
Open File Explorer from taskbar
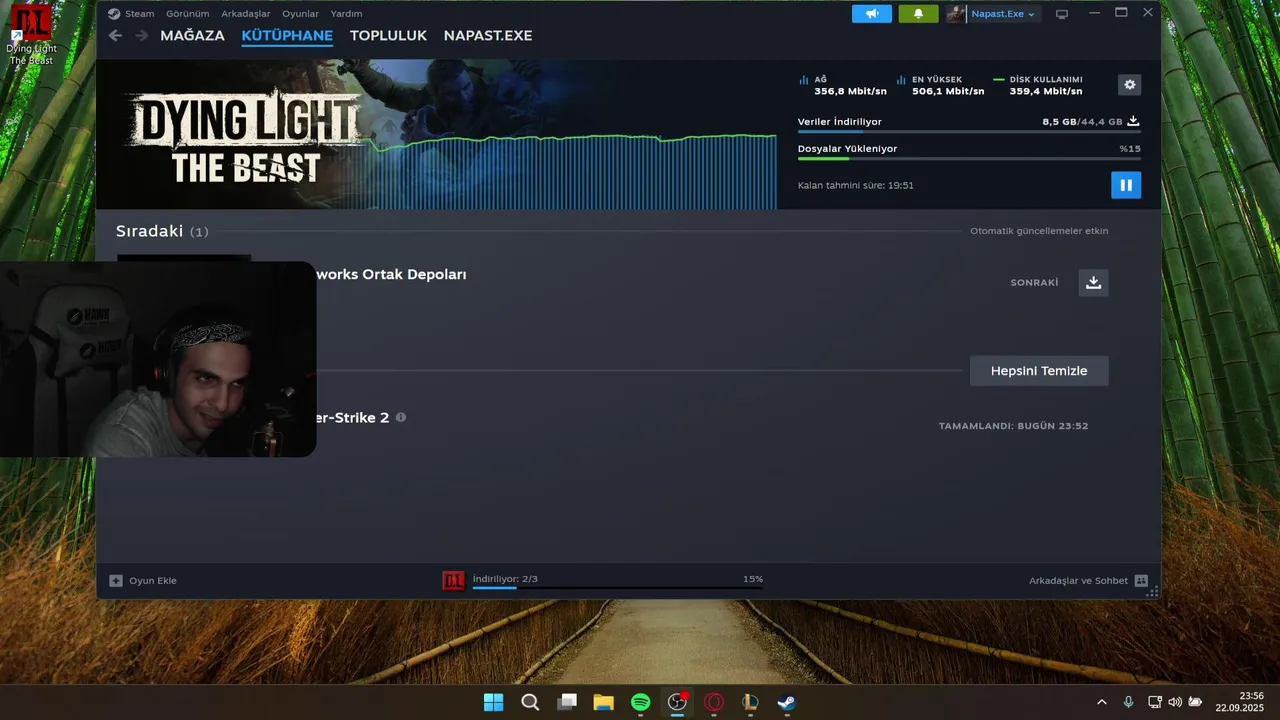(x=603, y=702)
